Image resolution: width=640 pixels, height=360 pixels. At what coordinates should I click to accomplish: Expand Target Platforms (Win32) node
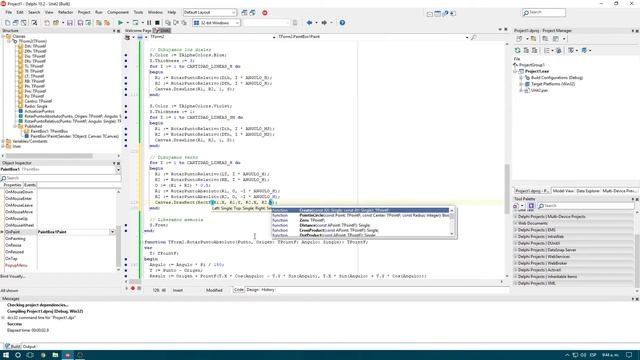pyautogui.click(x=521, y=84)
